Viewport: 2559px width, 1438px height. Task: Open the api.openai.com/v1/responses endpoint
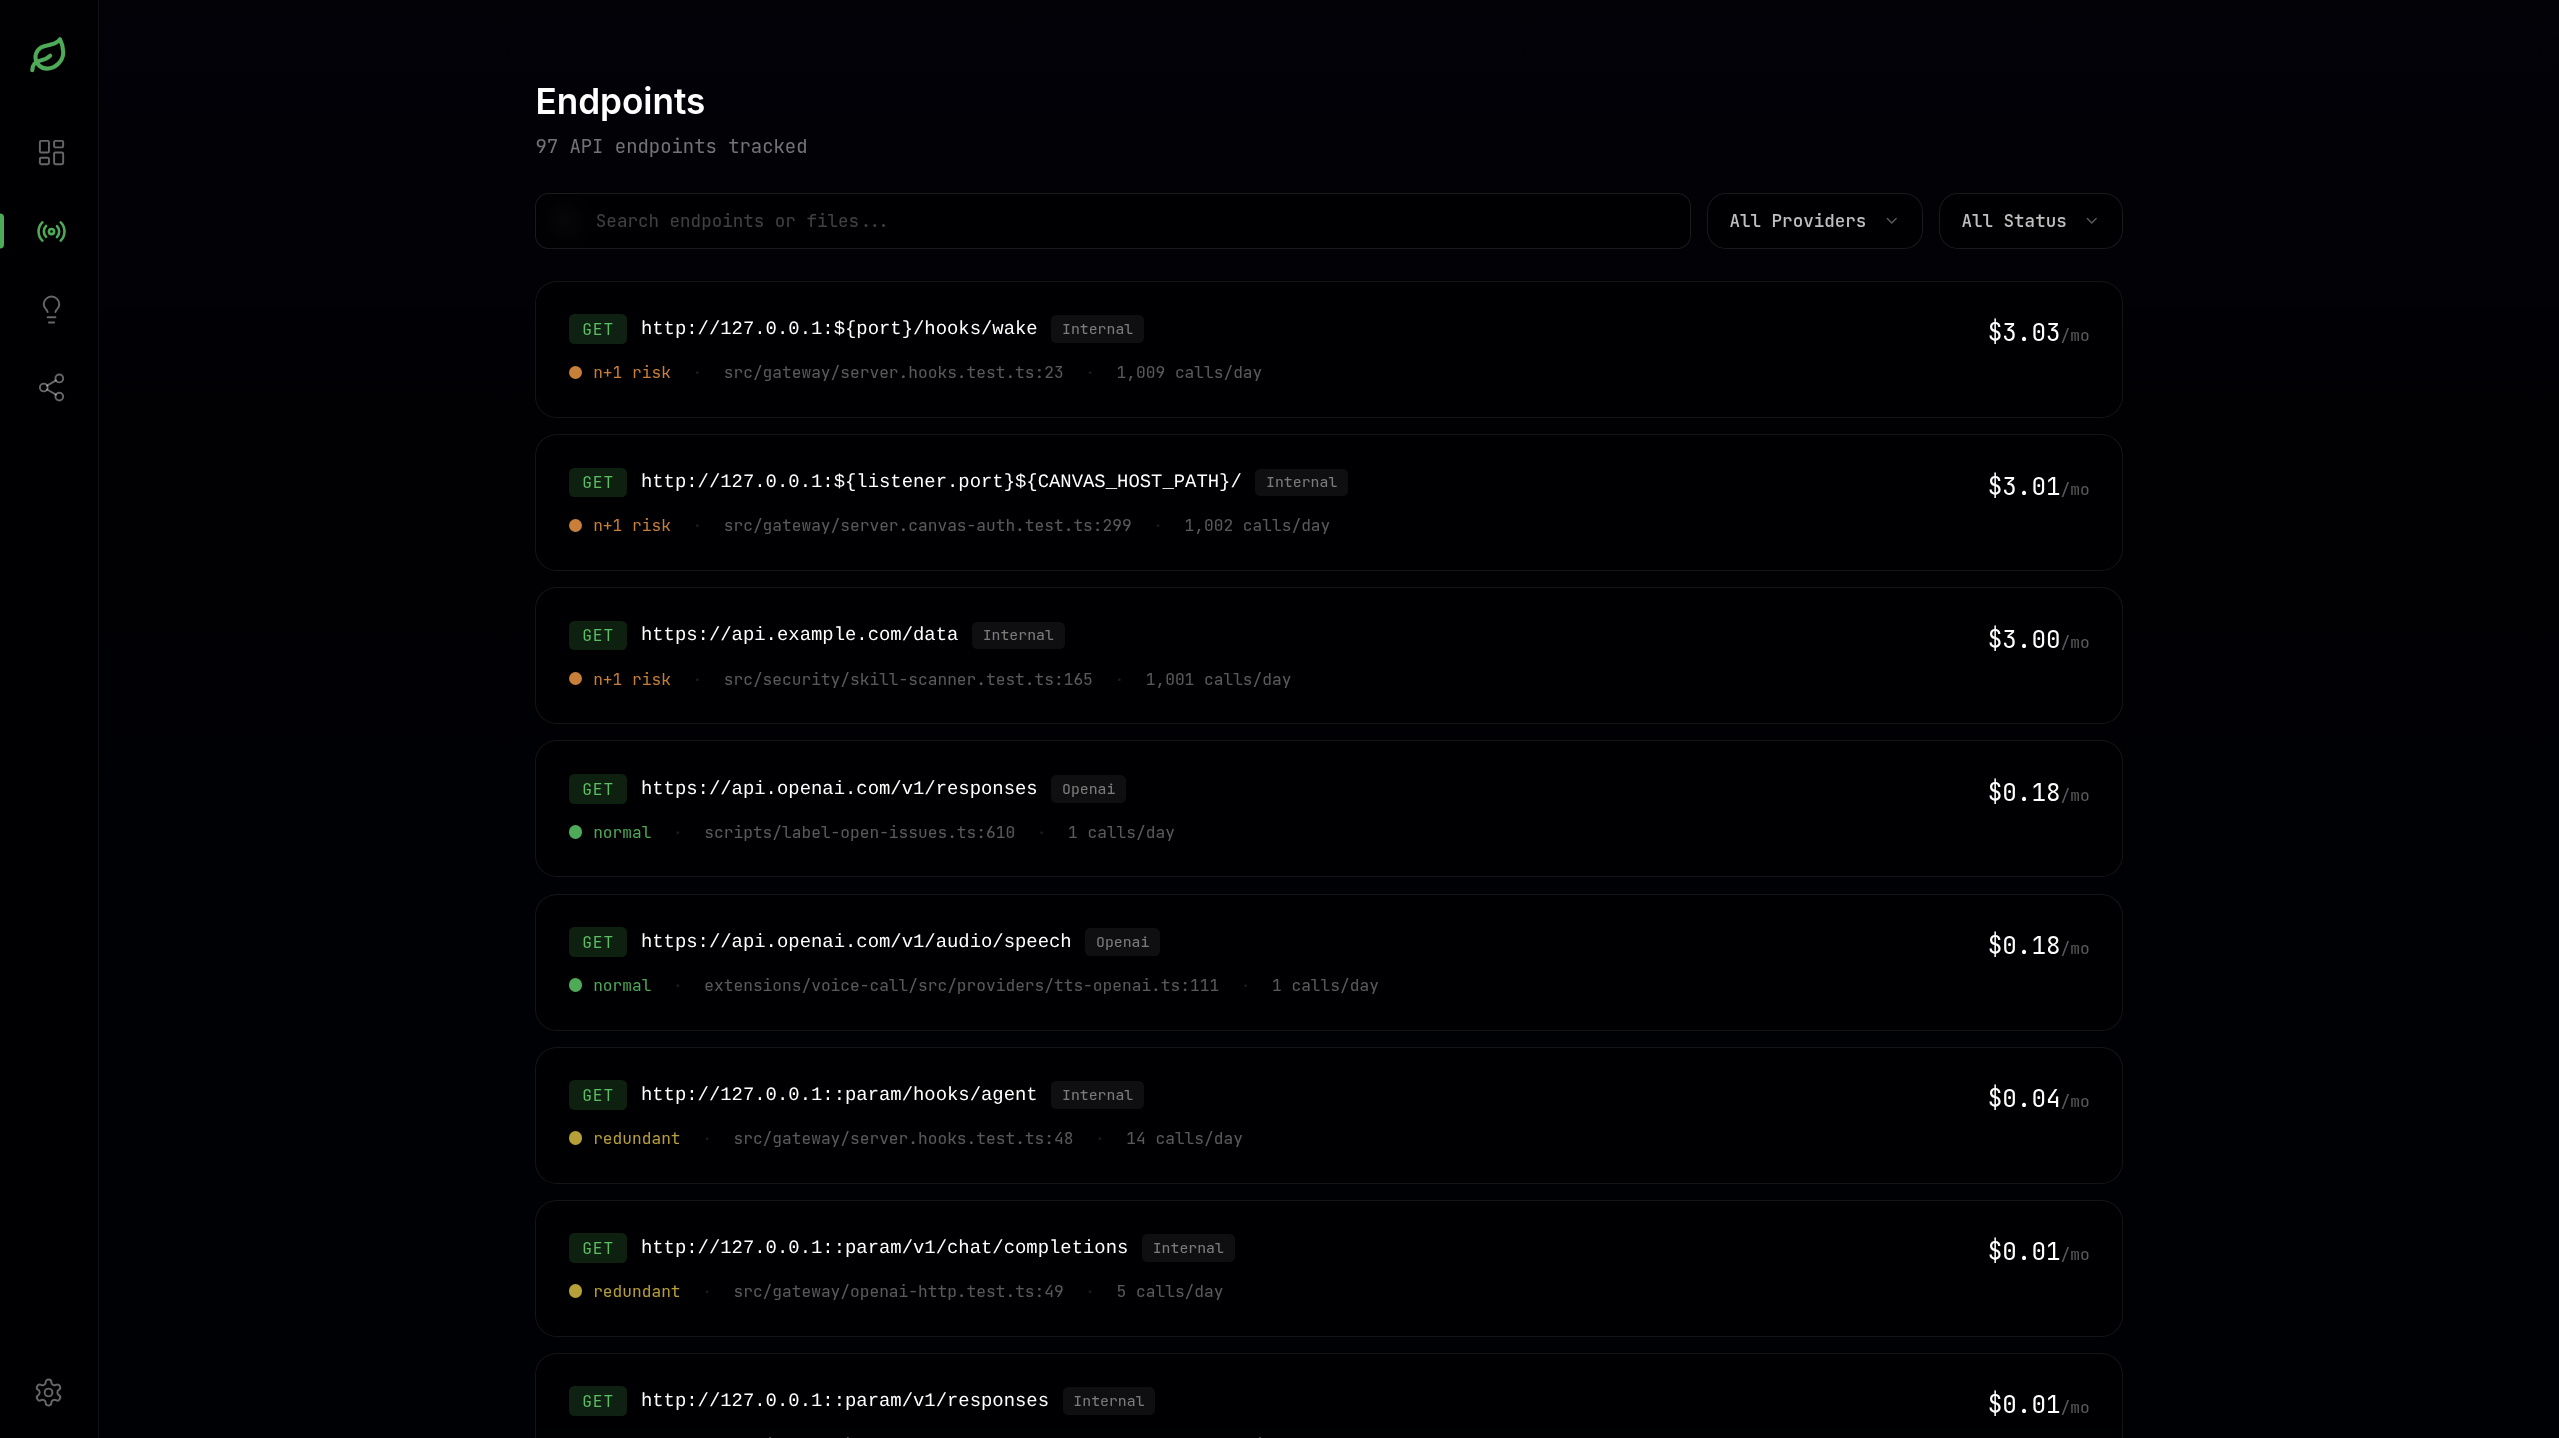click(x=838, y=788)
